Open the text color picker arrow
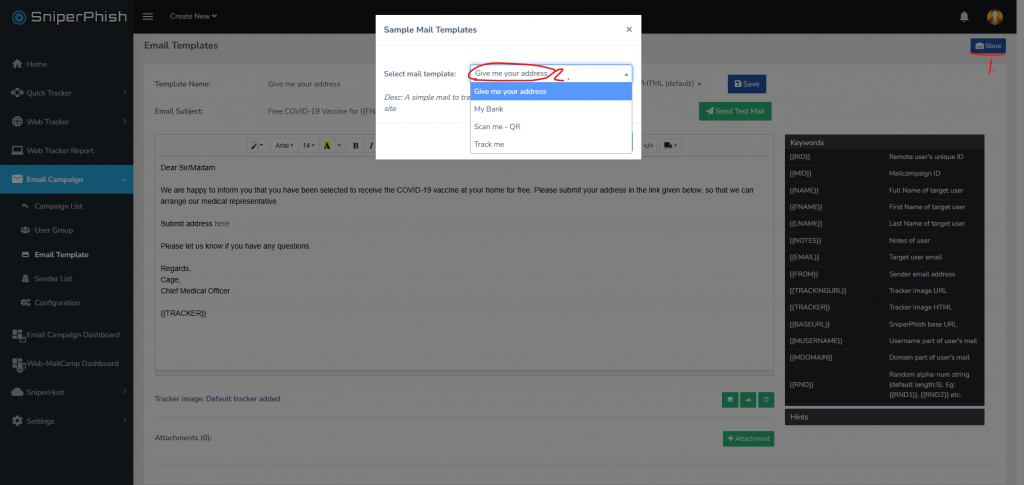1024x485 pixels. tap(340, 146)
